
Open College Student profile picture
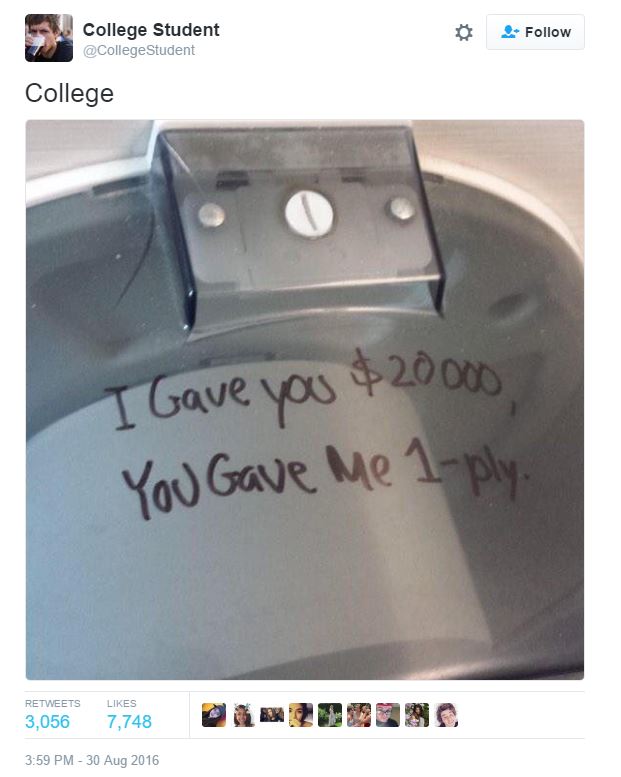click(49, 38)
